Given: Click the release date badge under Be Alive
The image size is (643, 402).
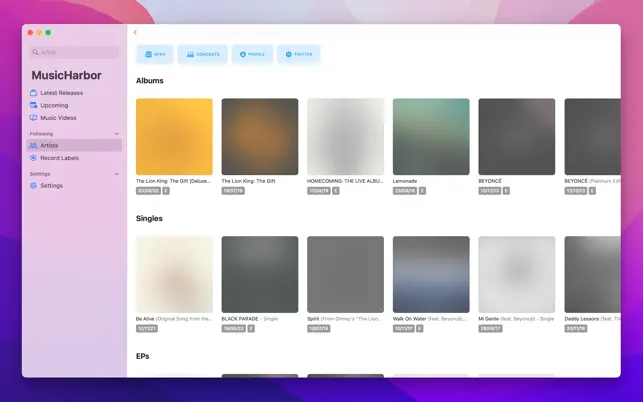Looking at the screenshot, I should [147, 329].
